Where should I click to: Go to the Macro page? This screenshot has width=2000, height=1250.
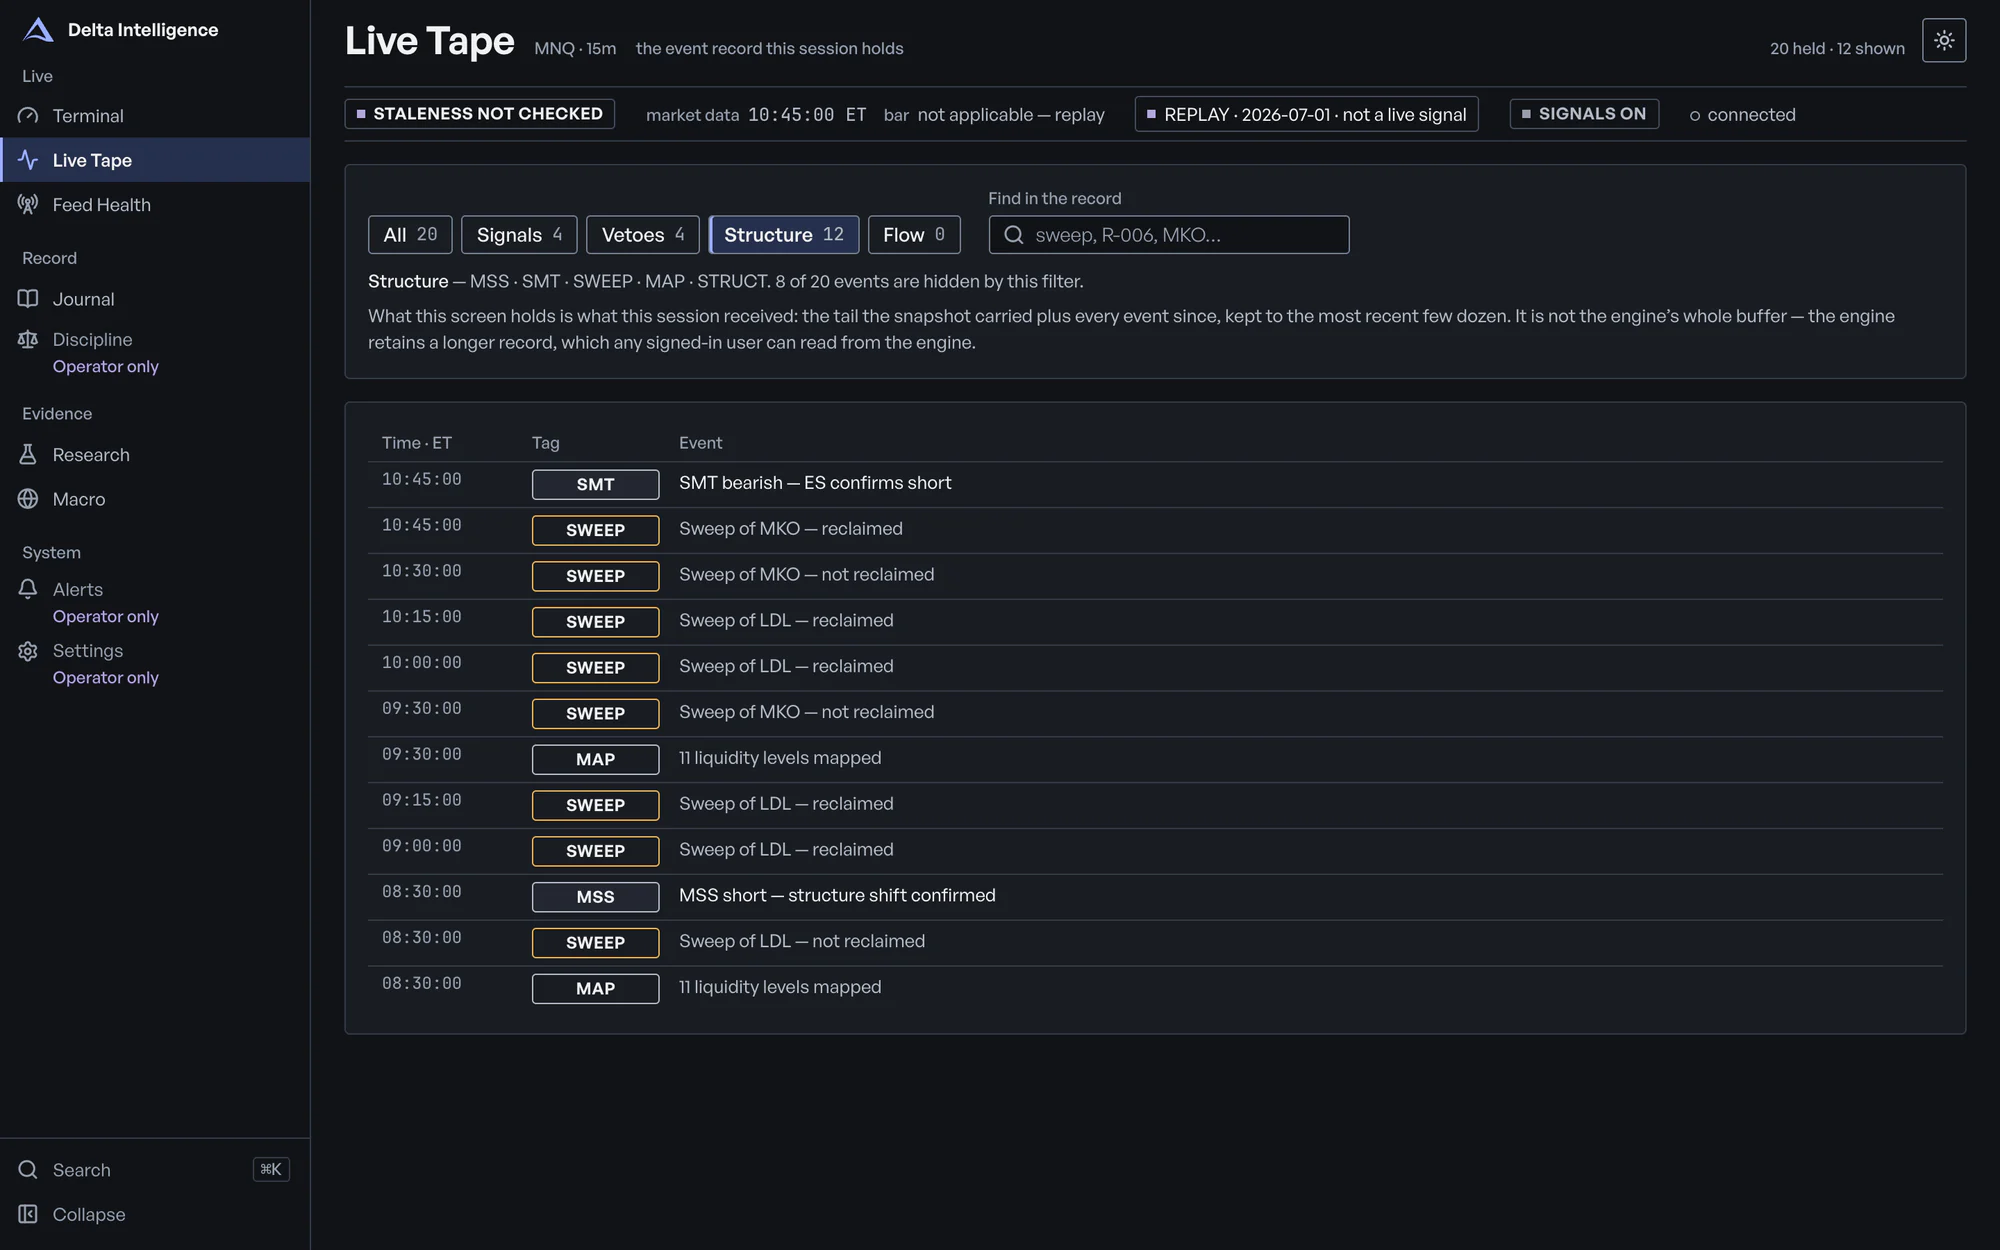coord(79,499)
